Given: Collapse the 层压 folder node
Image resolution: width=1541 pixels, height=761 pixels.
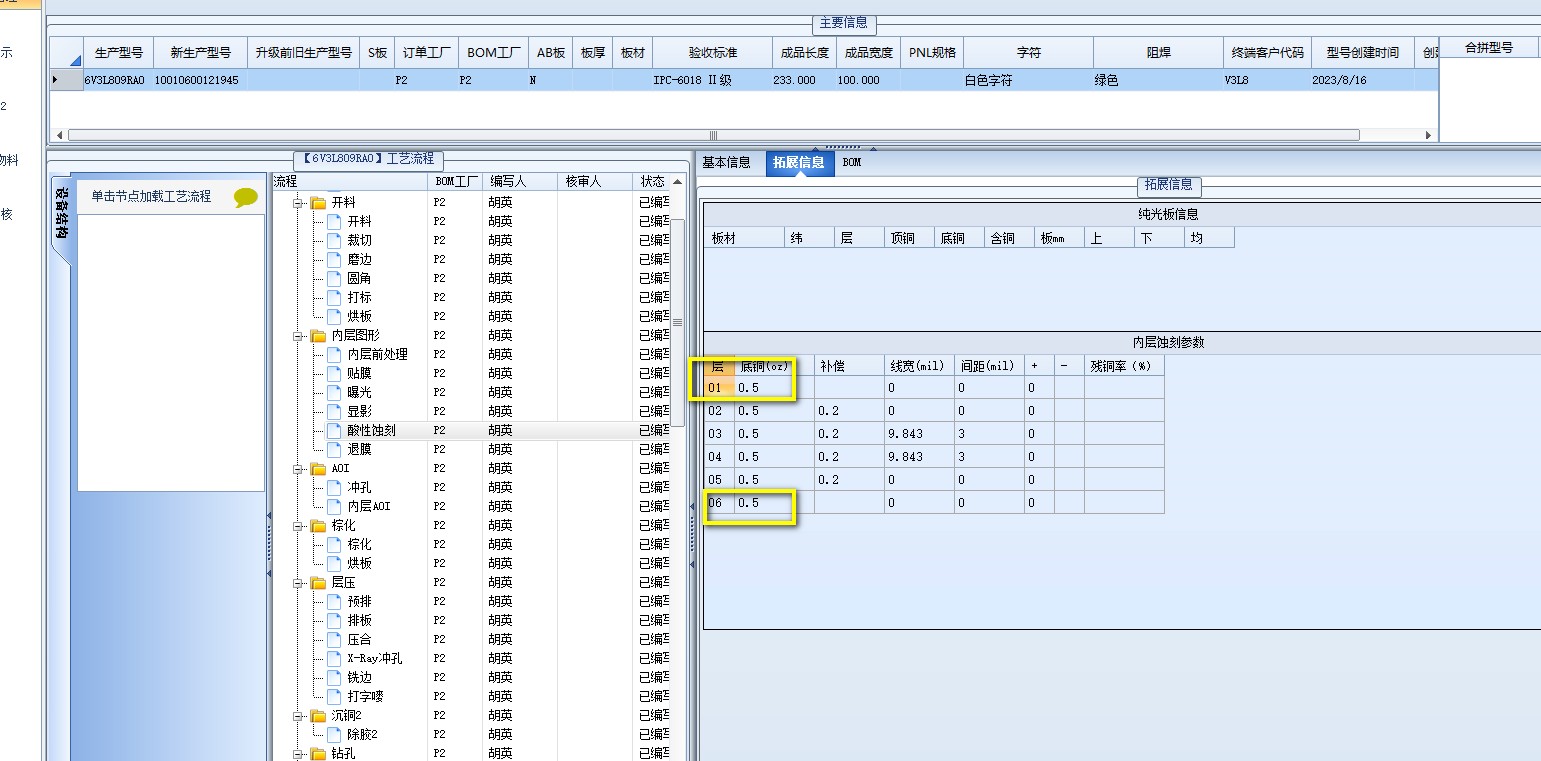Looking at the screenshot, I should [298, 583].
